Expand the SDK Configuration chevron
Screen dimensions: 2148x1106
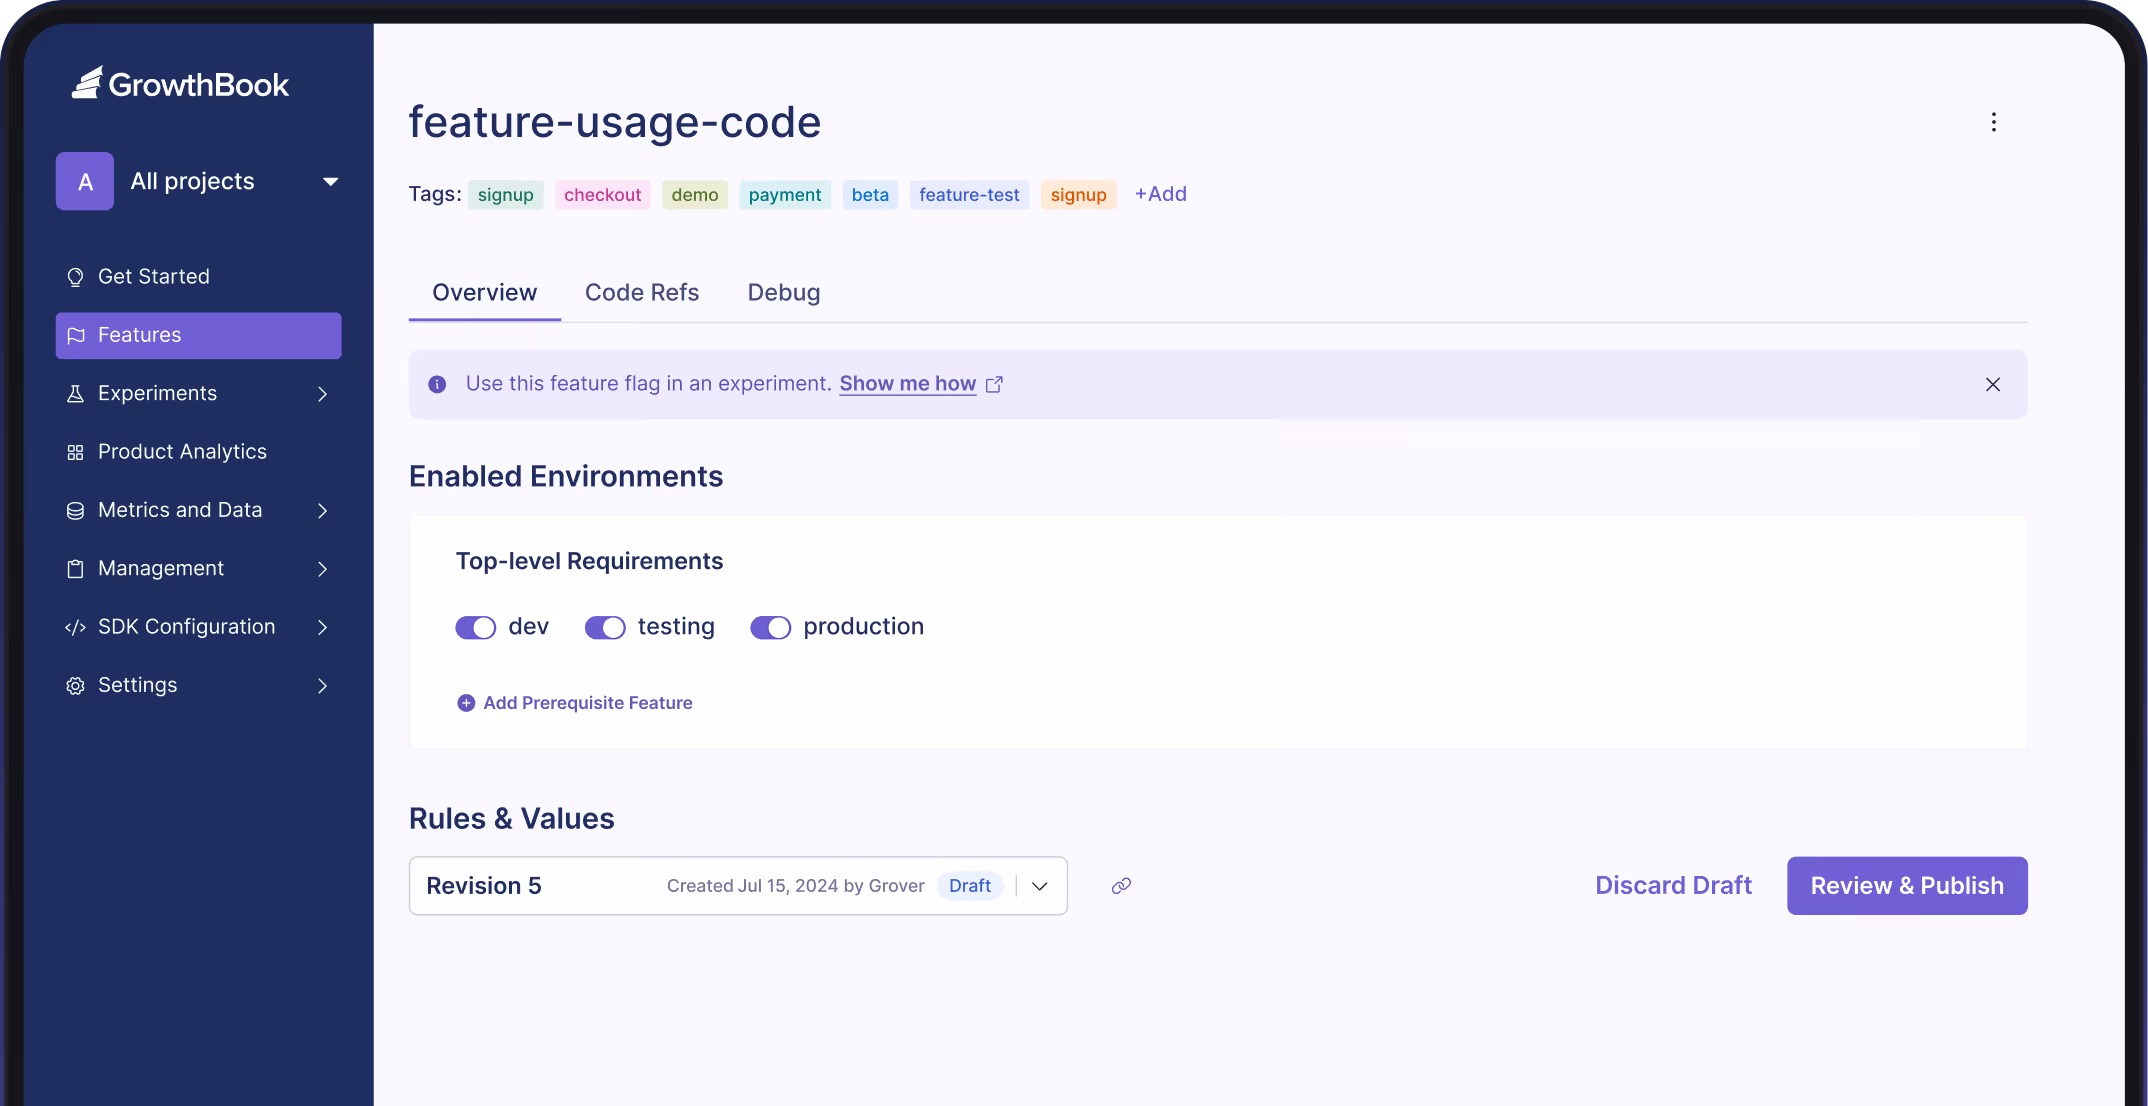click(x=322, y=627)
